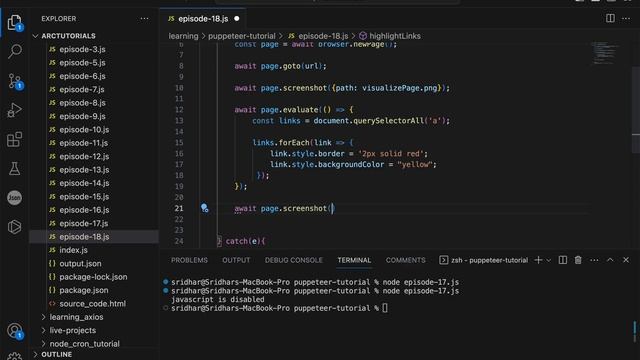Viewport: 640px width, 360px height.
Task: Click the unsaved dot on the episode-18.js tab
Action: point(237,19)
